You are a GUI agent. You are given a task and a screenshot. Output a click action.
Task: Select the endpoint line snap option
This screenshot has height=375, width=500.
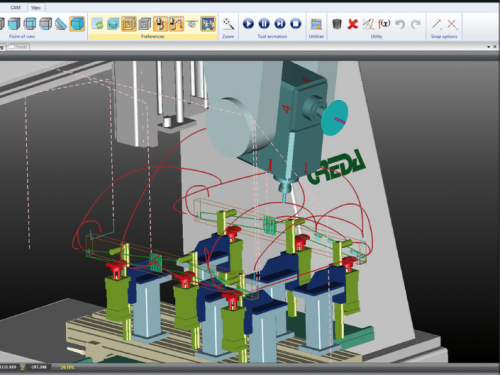437,24
